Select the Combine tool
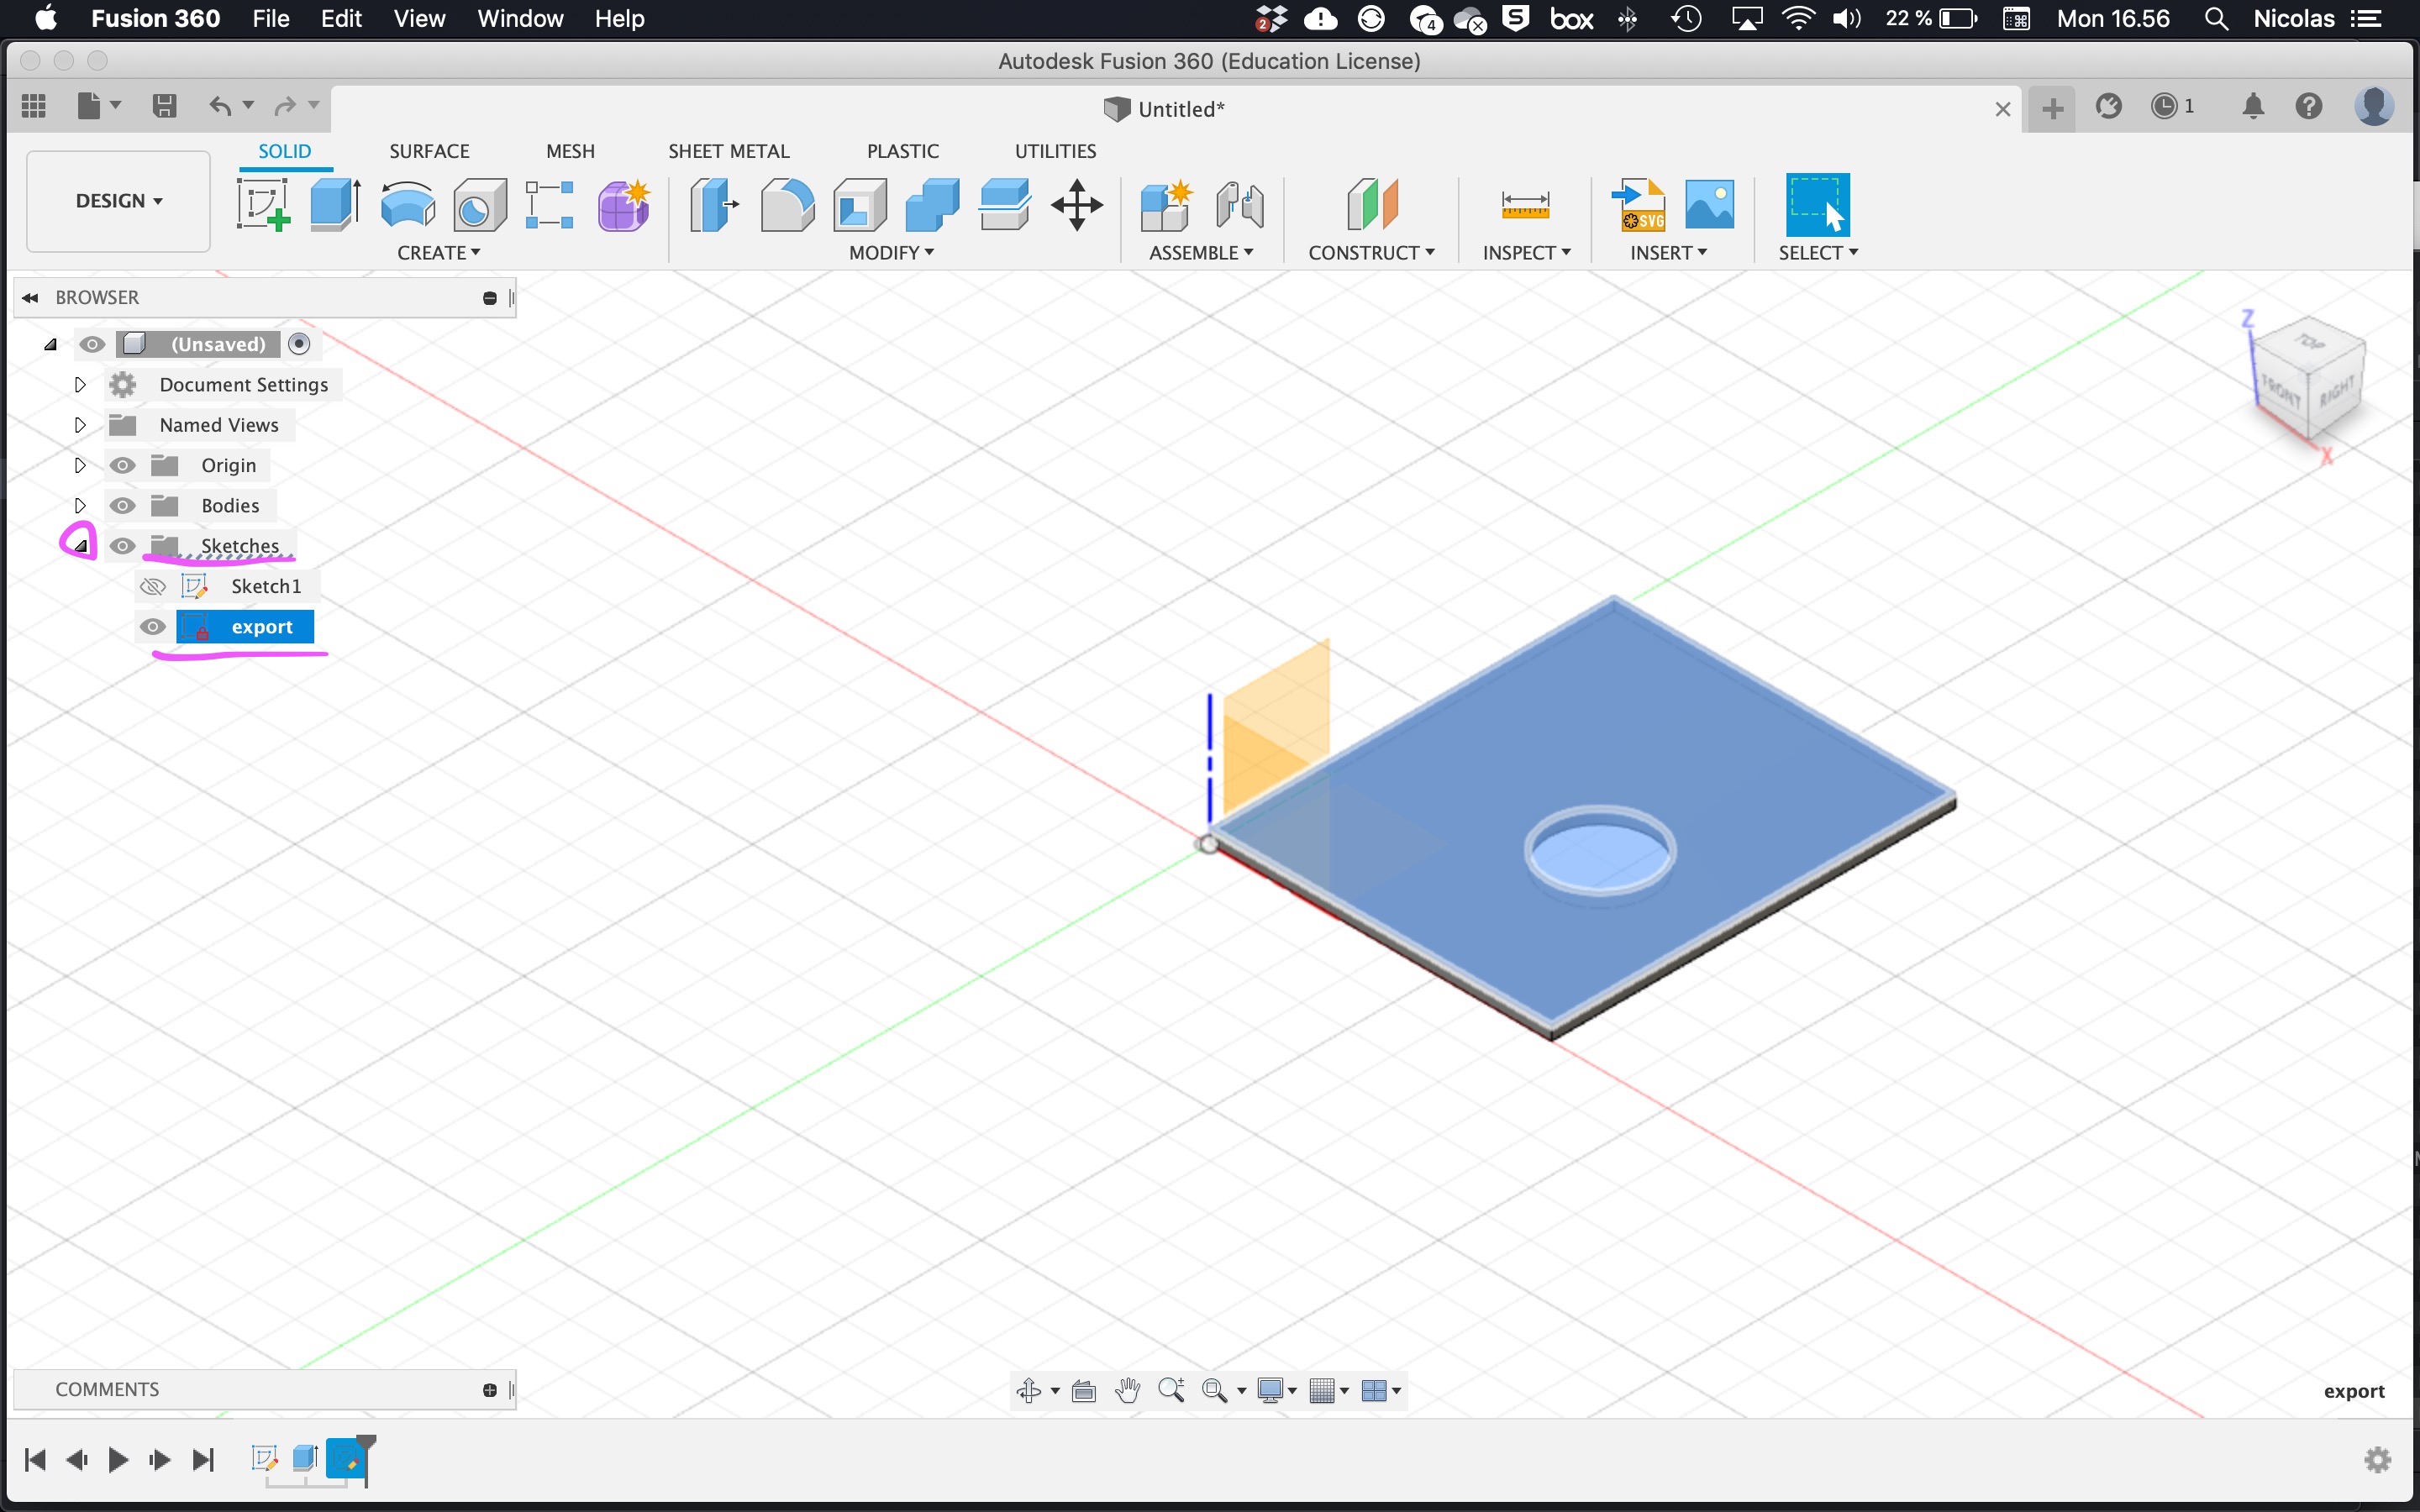This screenshot has height=1512, width=2420. 932,204
